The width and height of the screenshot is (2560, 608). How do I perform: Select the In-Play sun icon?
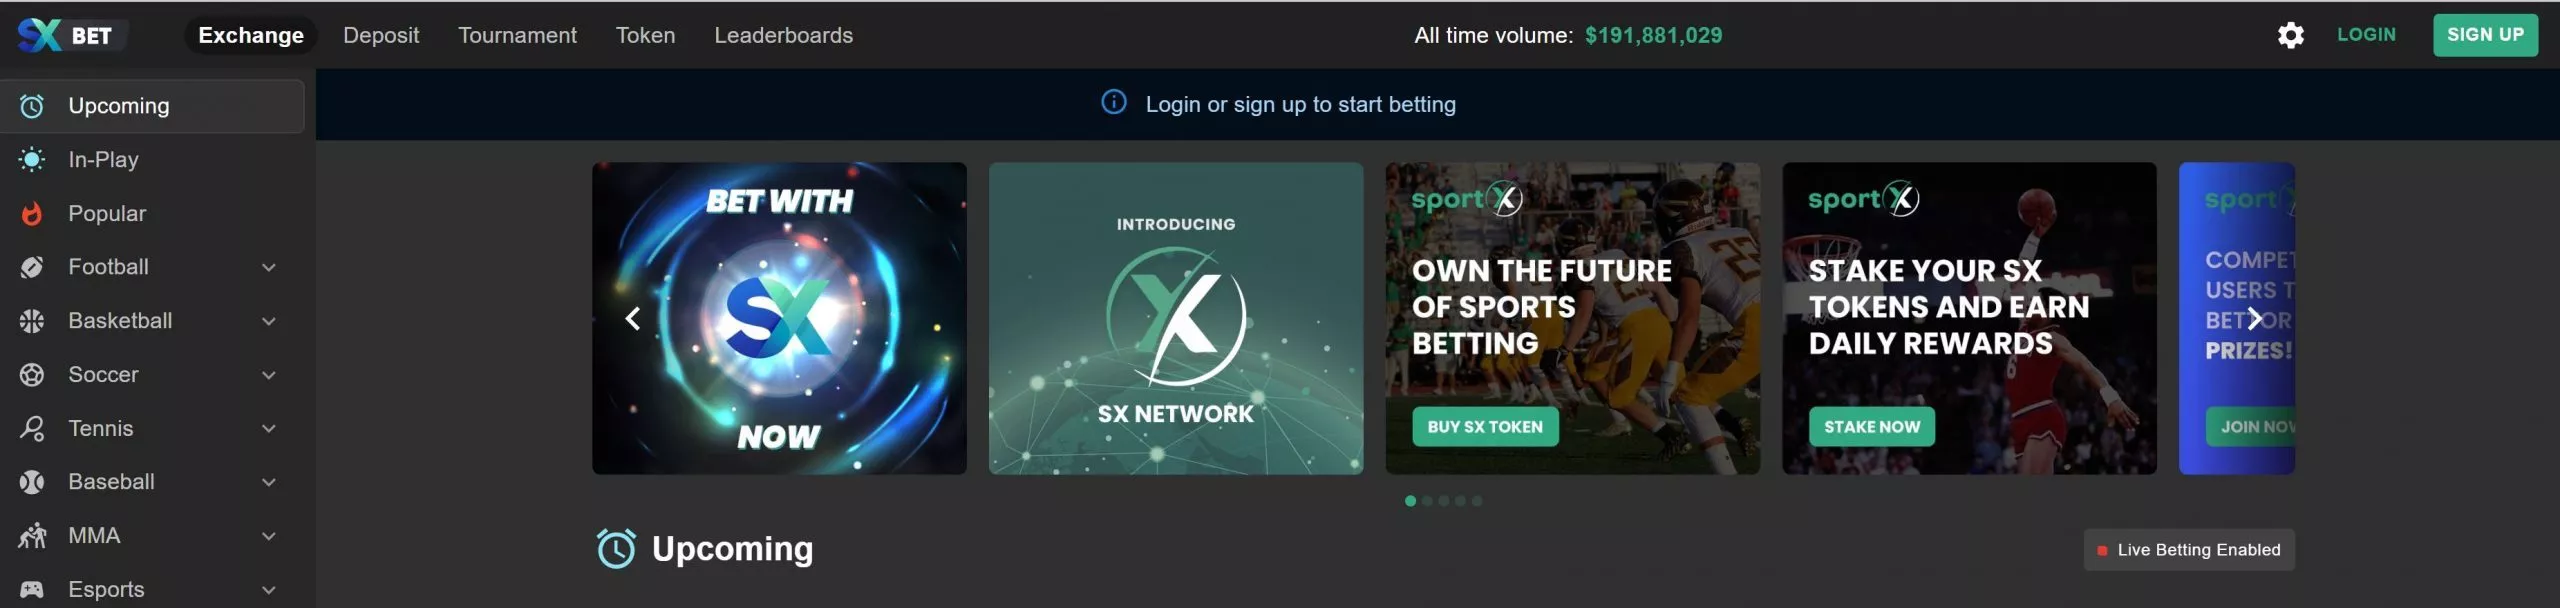32,160
